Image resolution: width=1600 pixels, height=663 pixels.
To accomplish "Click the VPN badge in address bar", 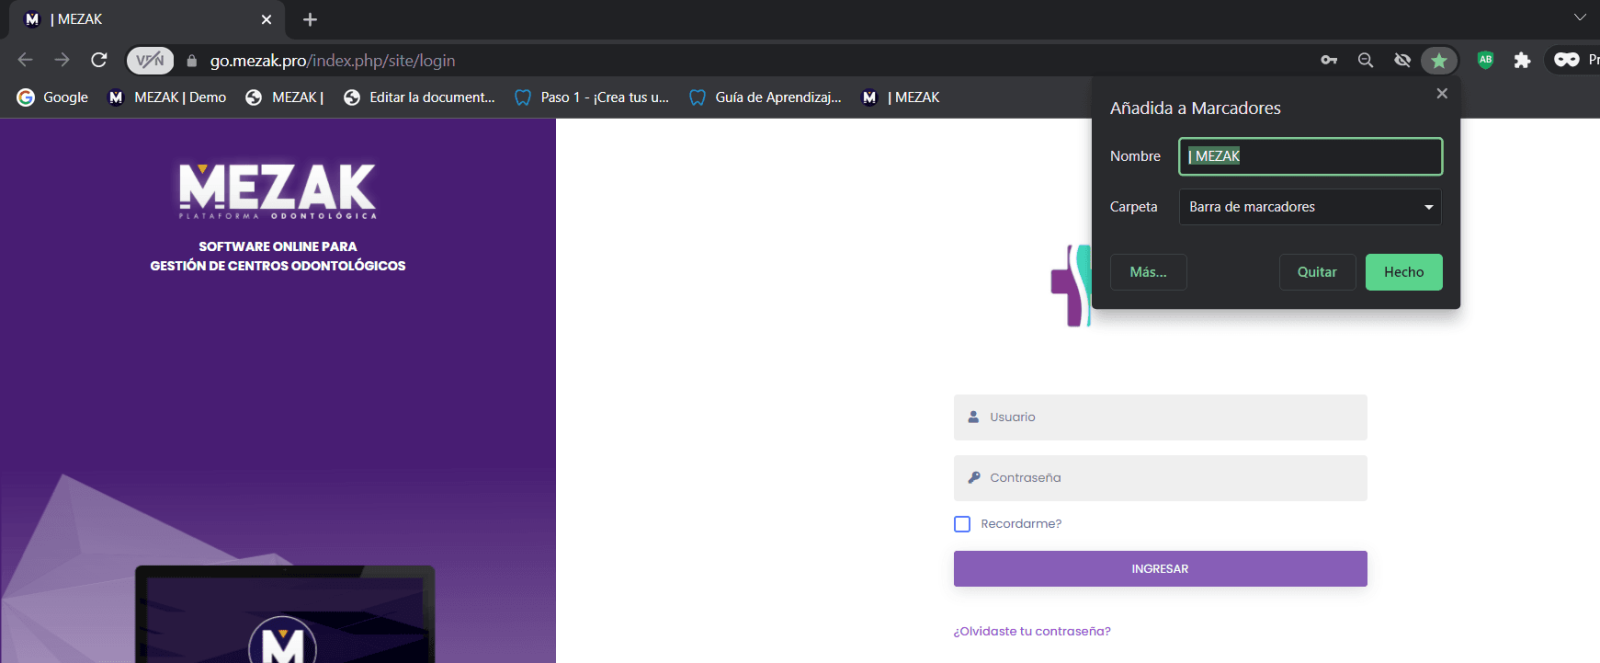I will tap(150, 60).
